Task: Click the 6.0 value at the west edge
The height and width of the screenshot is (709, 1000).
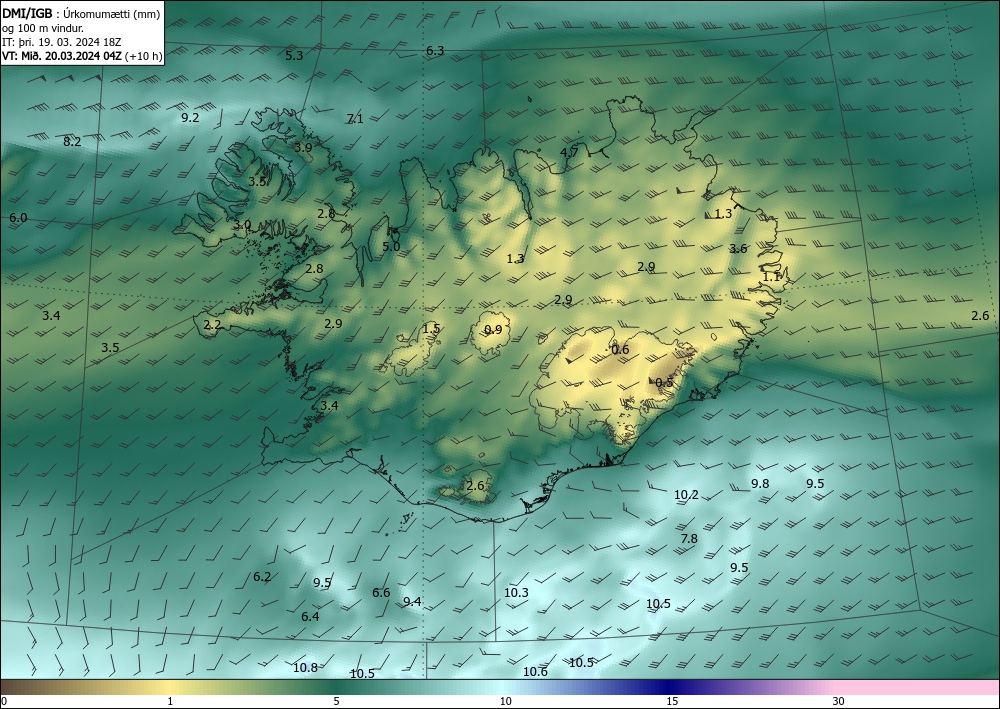Action: (x=18, y=217)
